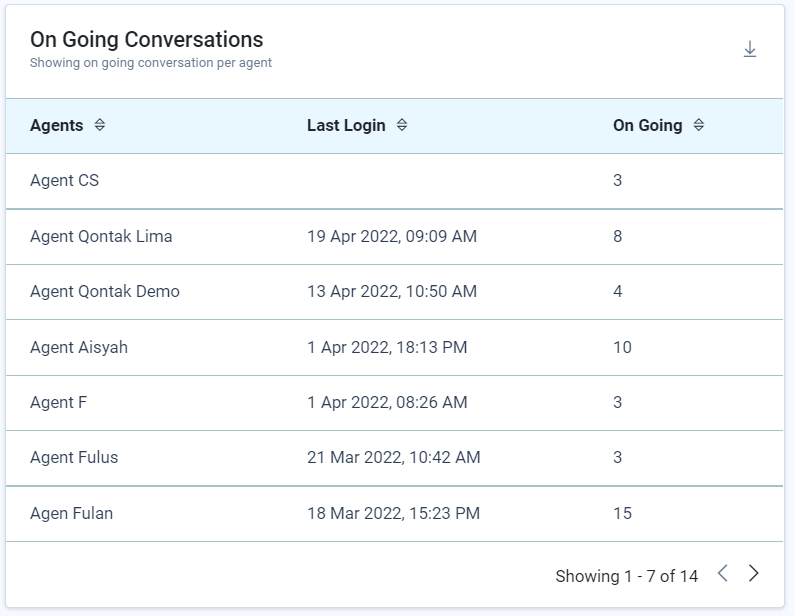
Task: Click the Showing 1 - 7 of 14 text
Action: (x=626, y=576)
